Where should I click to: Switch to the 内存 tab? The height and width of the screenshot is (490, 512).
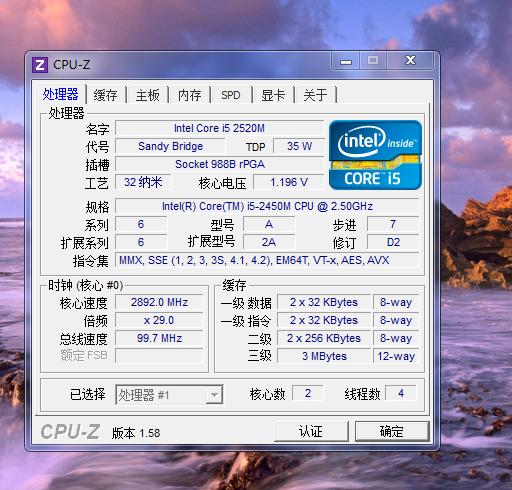[x=190, y=95]
